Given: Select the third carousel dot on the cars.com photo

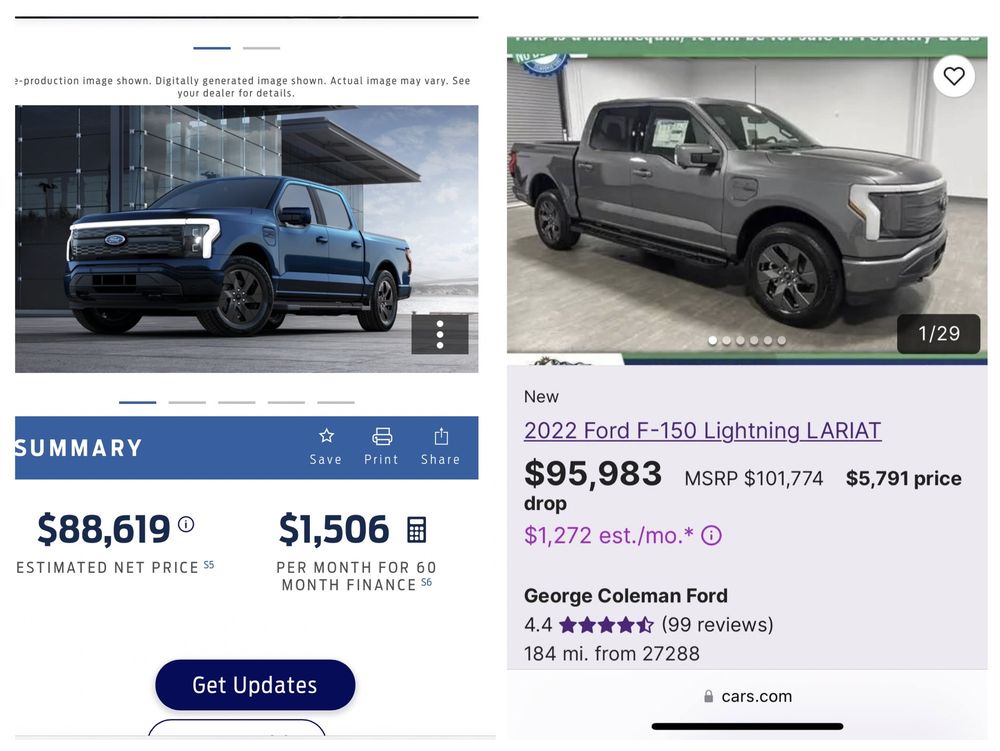Looking at the screenshot, I should coord(740,340).
